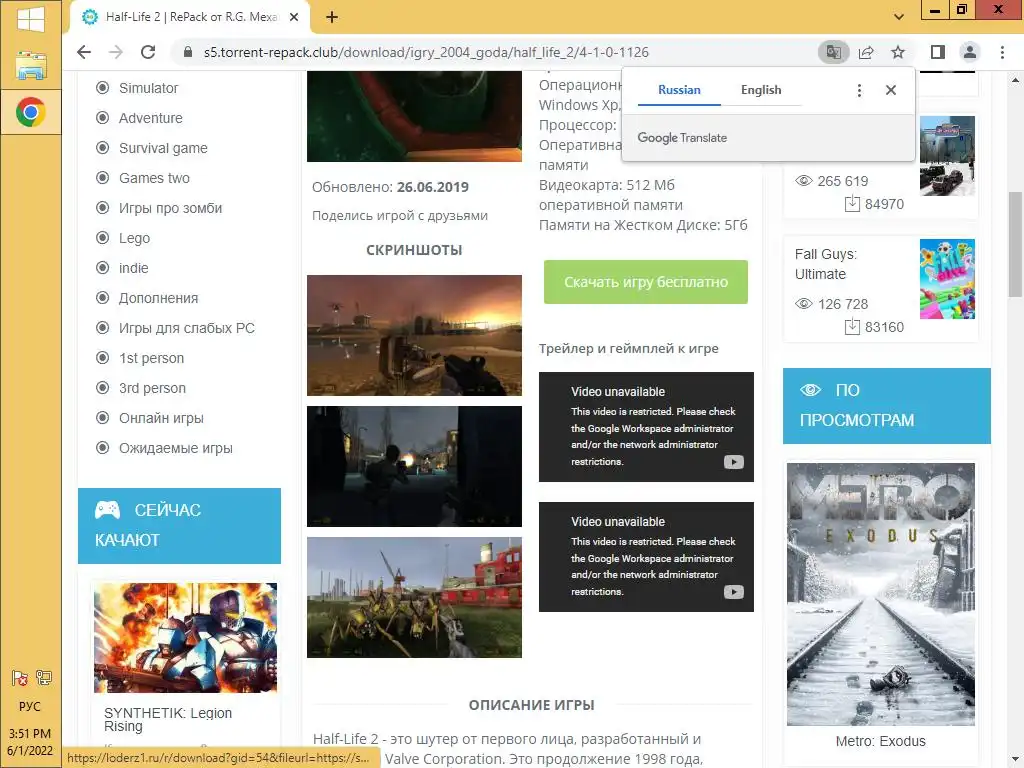
Task: Click YouTube logo on first unavailable video
Action: (733, 462)
